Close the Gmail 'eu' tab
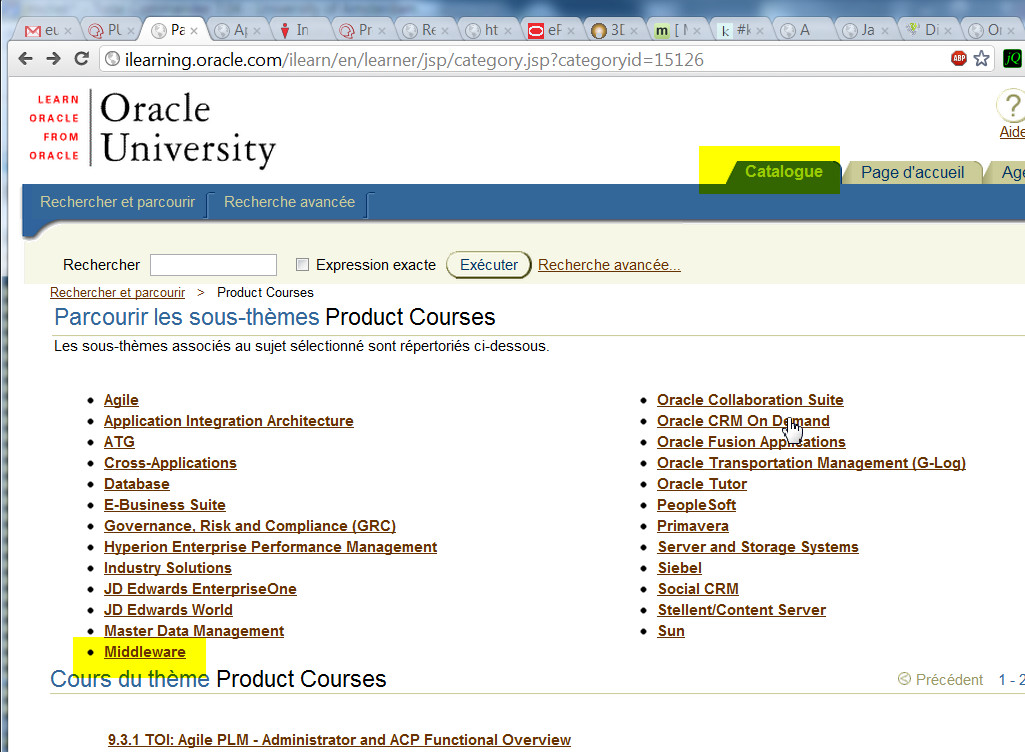Viewport: 1025px width, 752px height. [68, 31]
